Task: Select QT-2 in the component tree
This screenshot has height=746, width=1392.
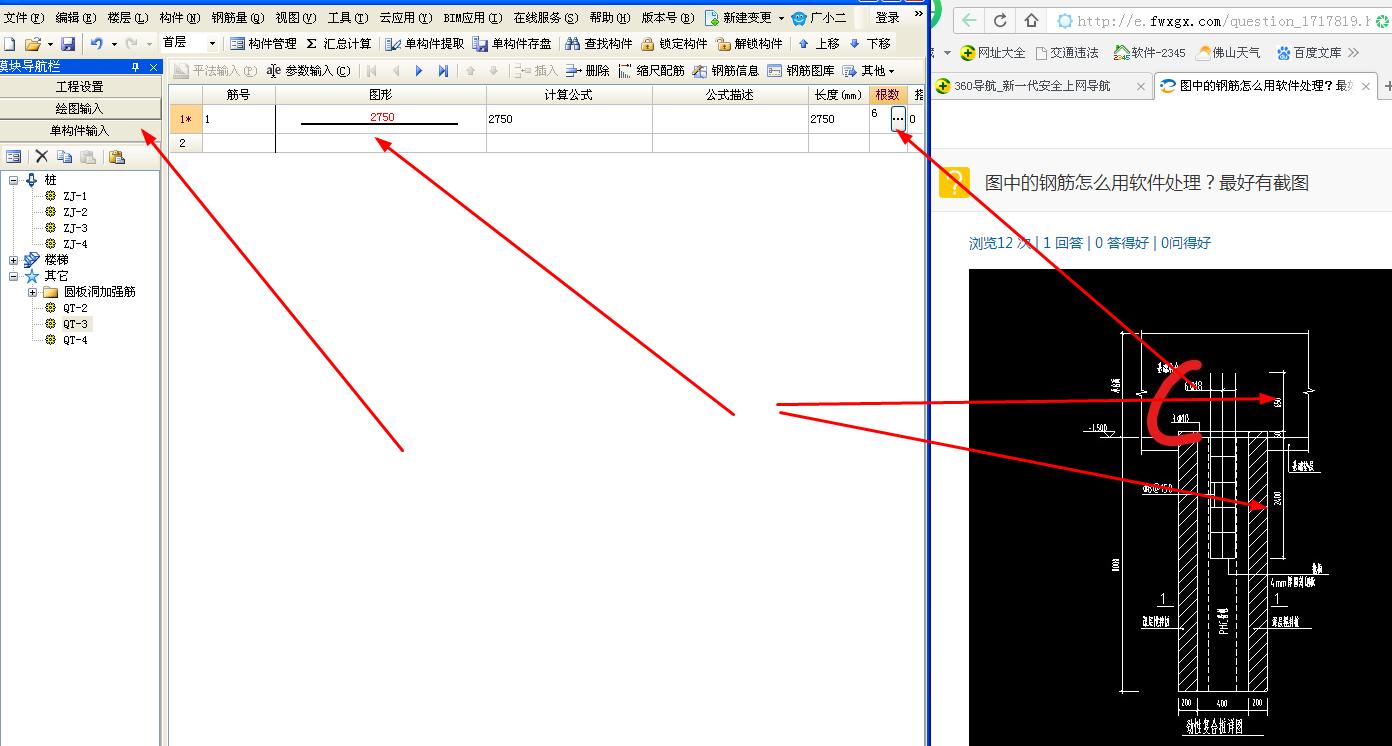Action: click(x=75, y=308)
